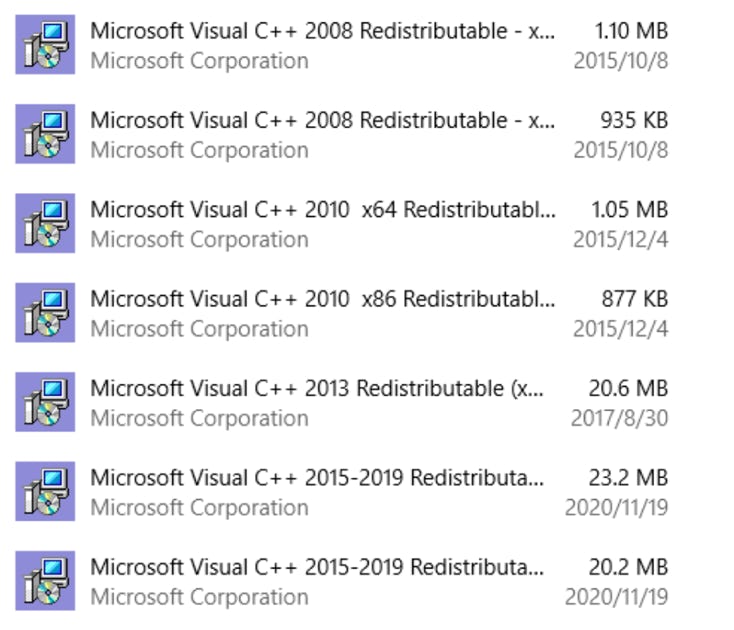Click the 20.6 MB size label

pyautogui.click(x=628, y=388)
